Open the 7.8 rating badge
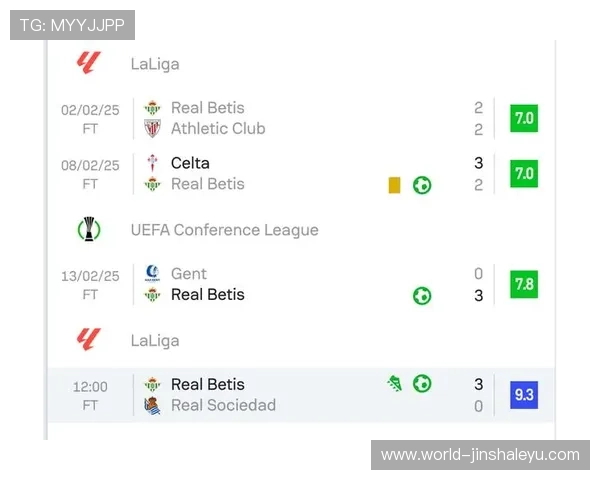This screenshot has width=600, height=480. pyautogui.click(x=523, y=284)
